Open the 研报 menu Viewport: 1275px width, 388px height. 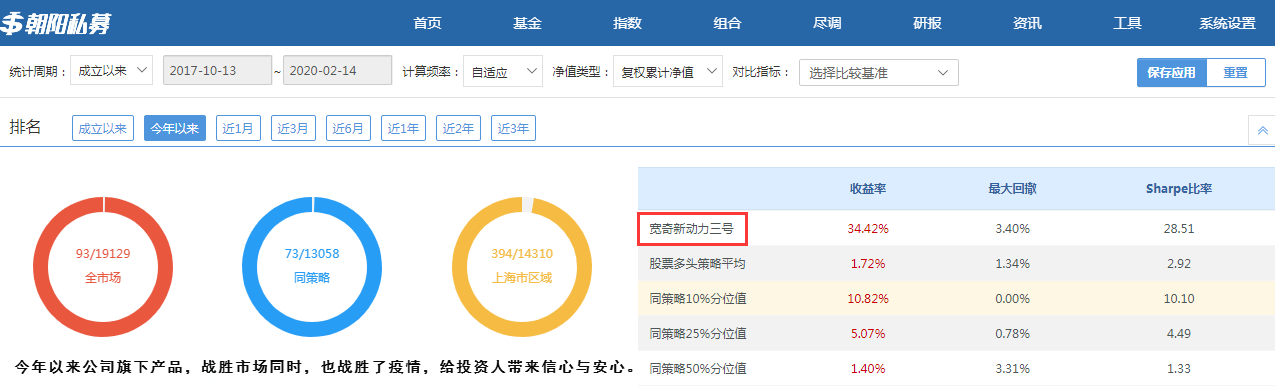927,23
